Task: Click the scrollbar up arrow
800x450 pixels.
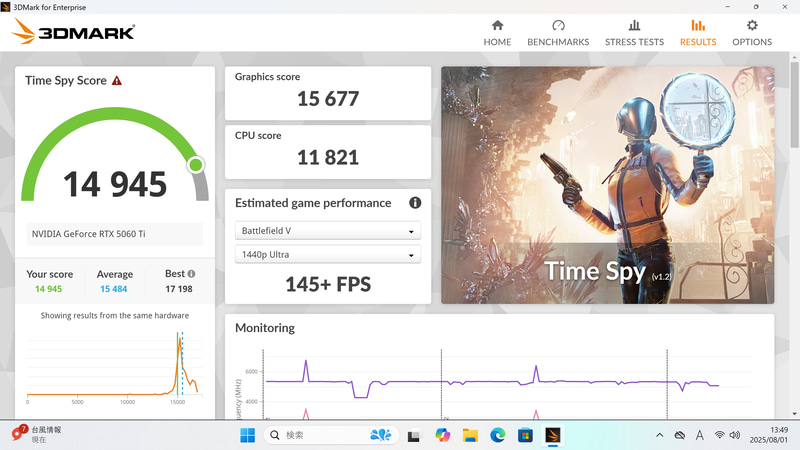Action: [794, 56]
